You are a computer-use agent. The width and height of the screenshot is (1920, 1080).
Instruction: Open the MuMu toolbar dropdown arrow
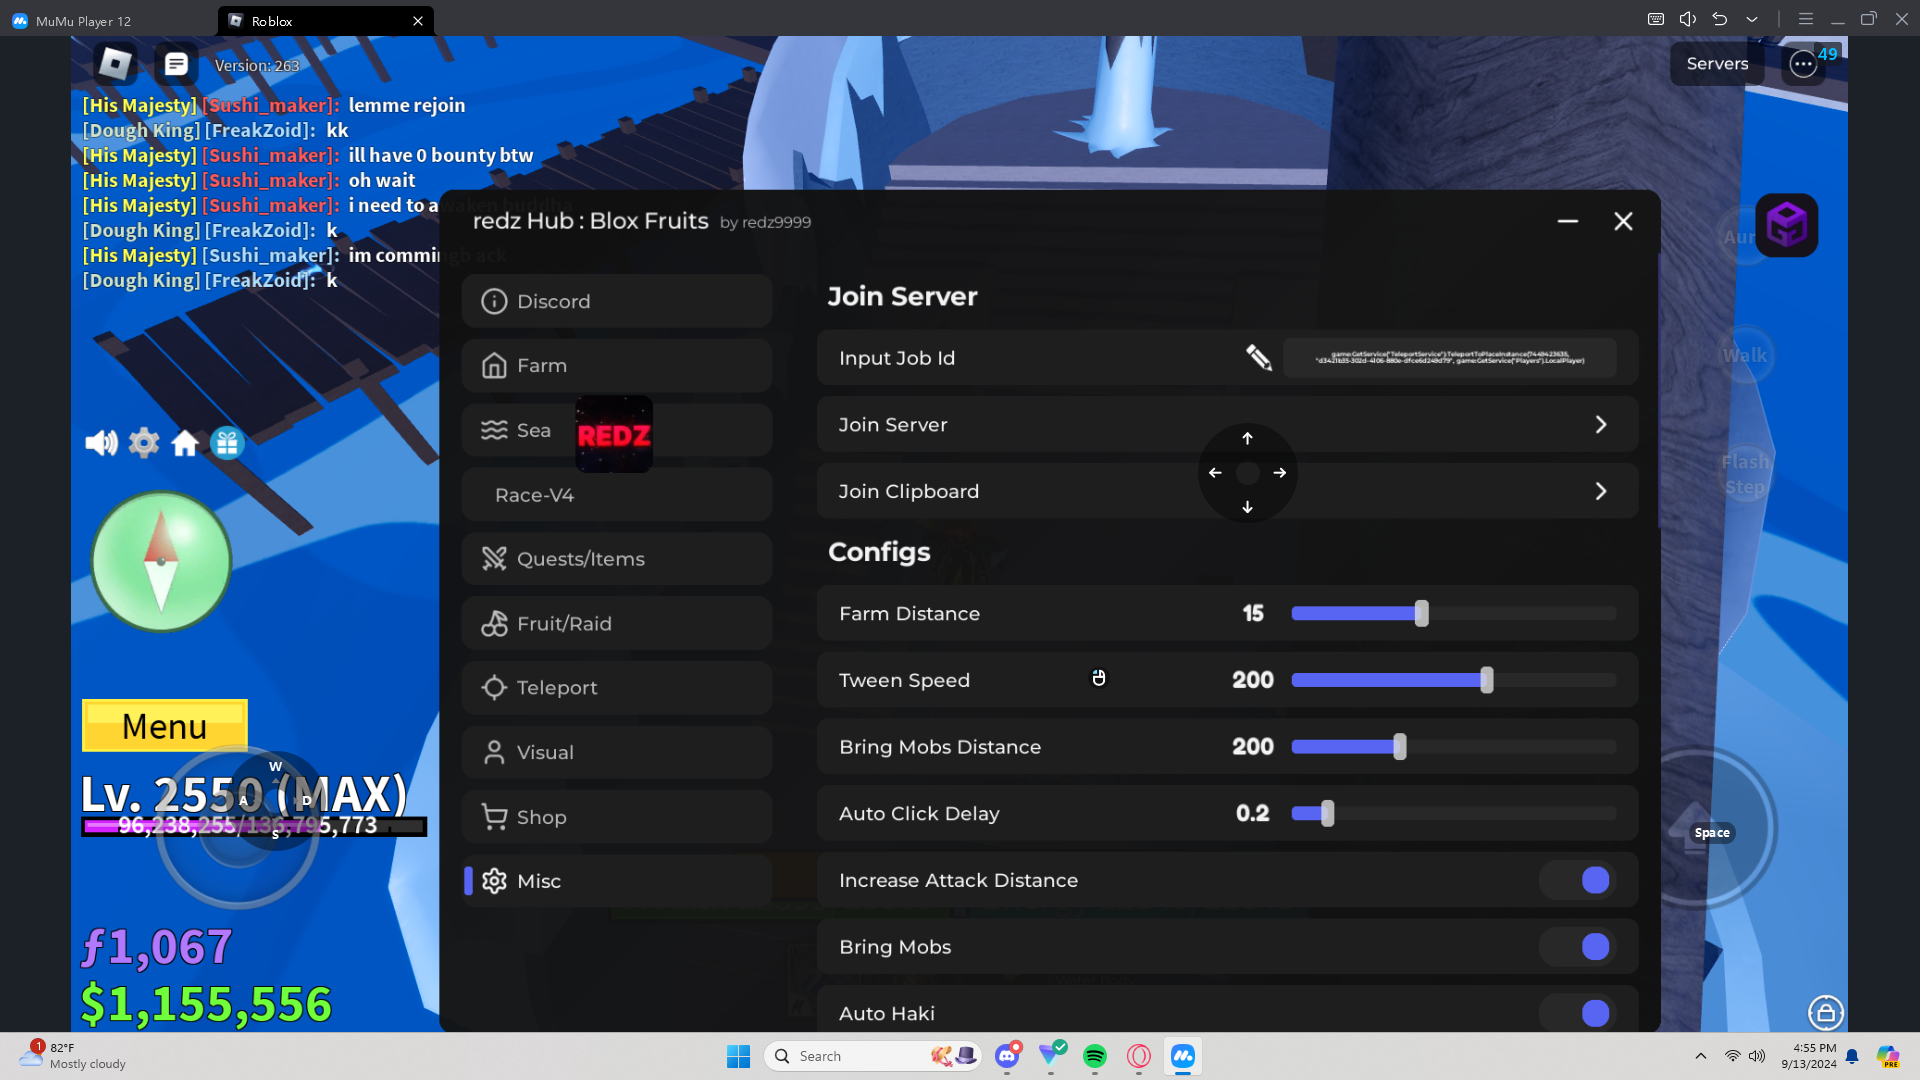1752,19
